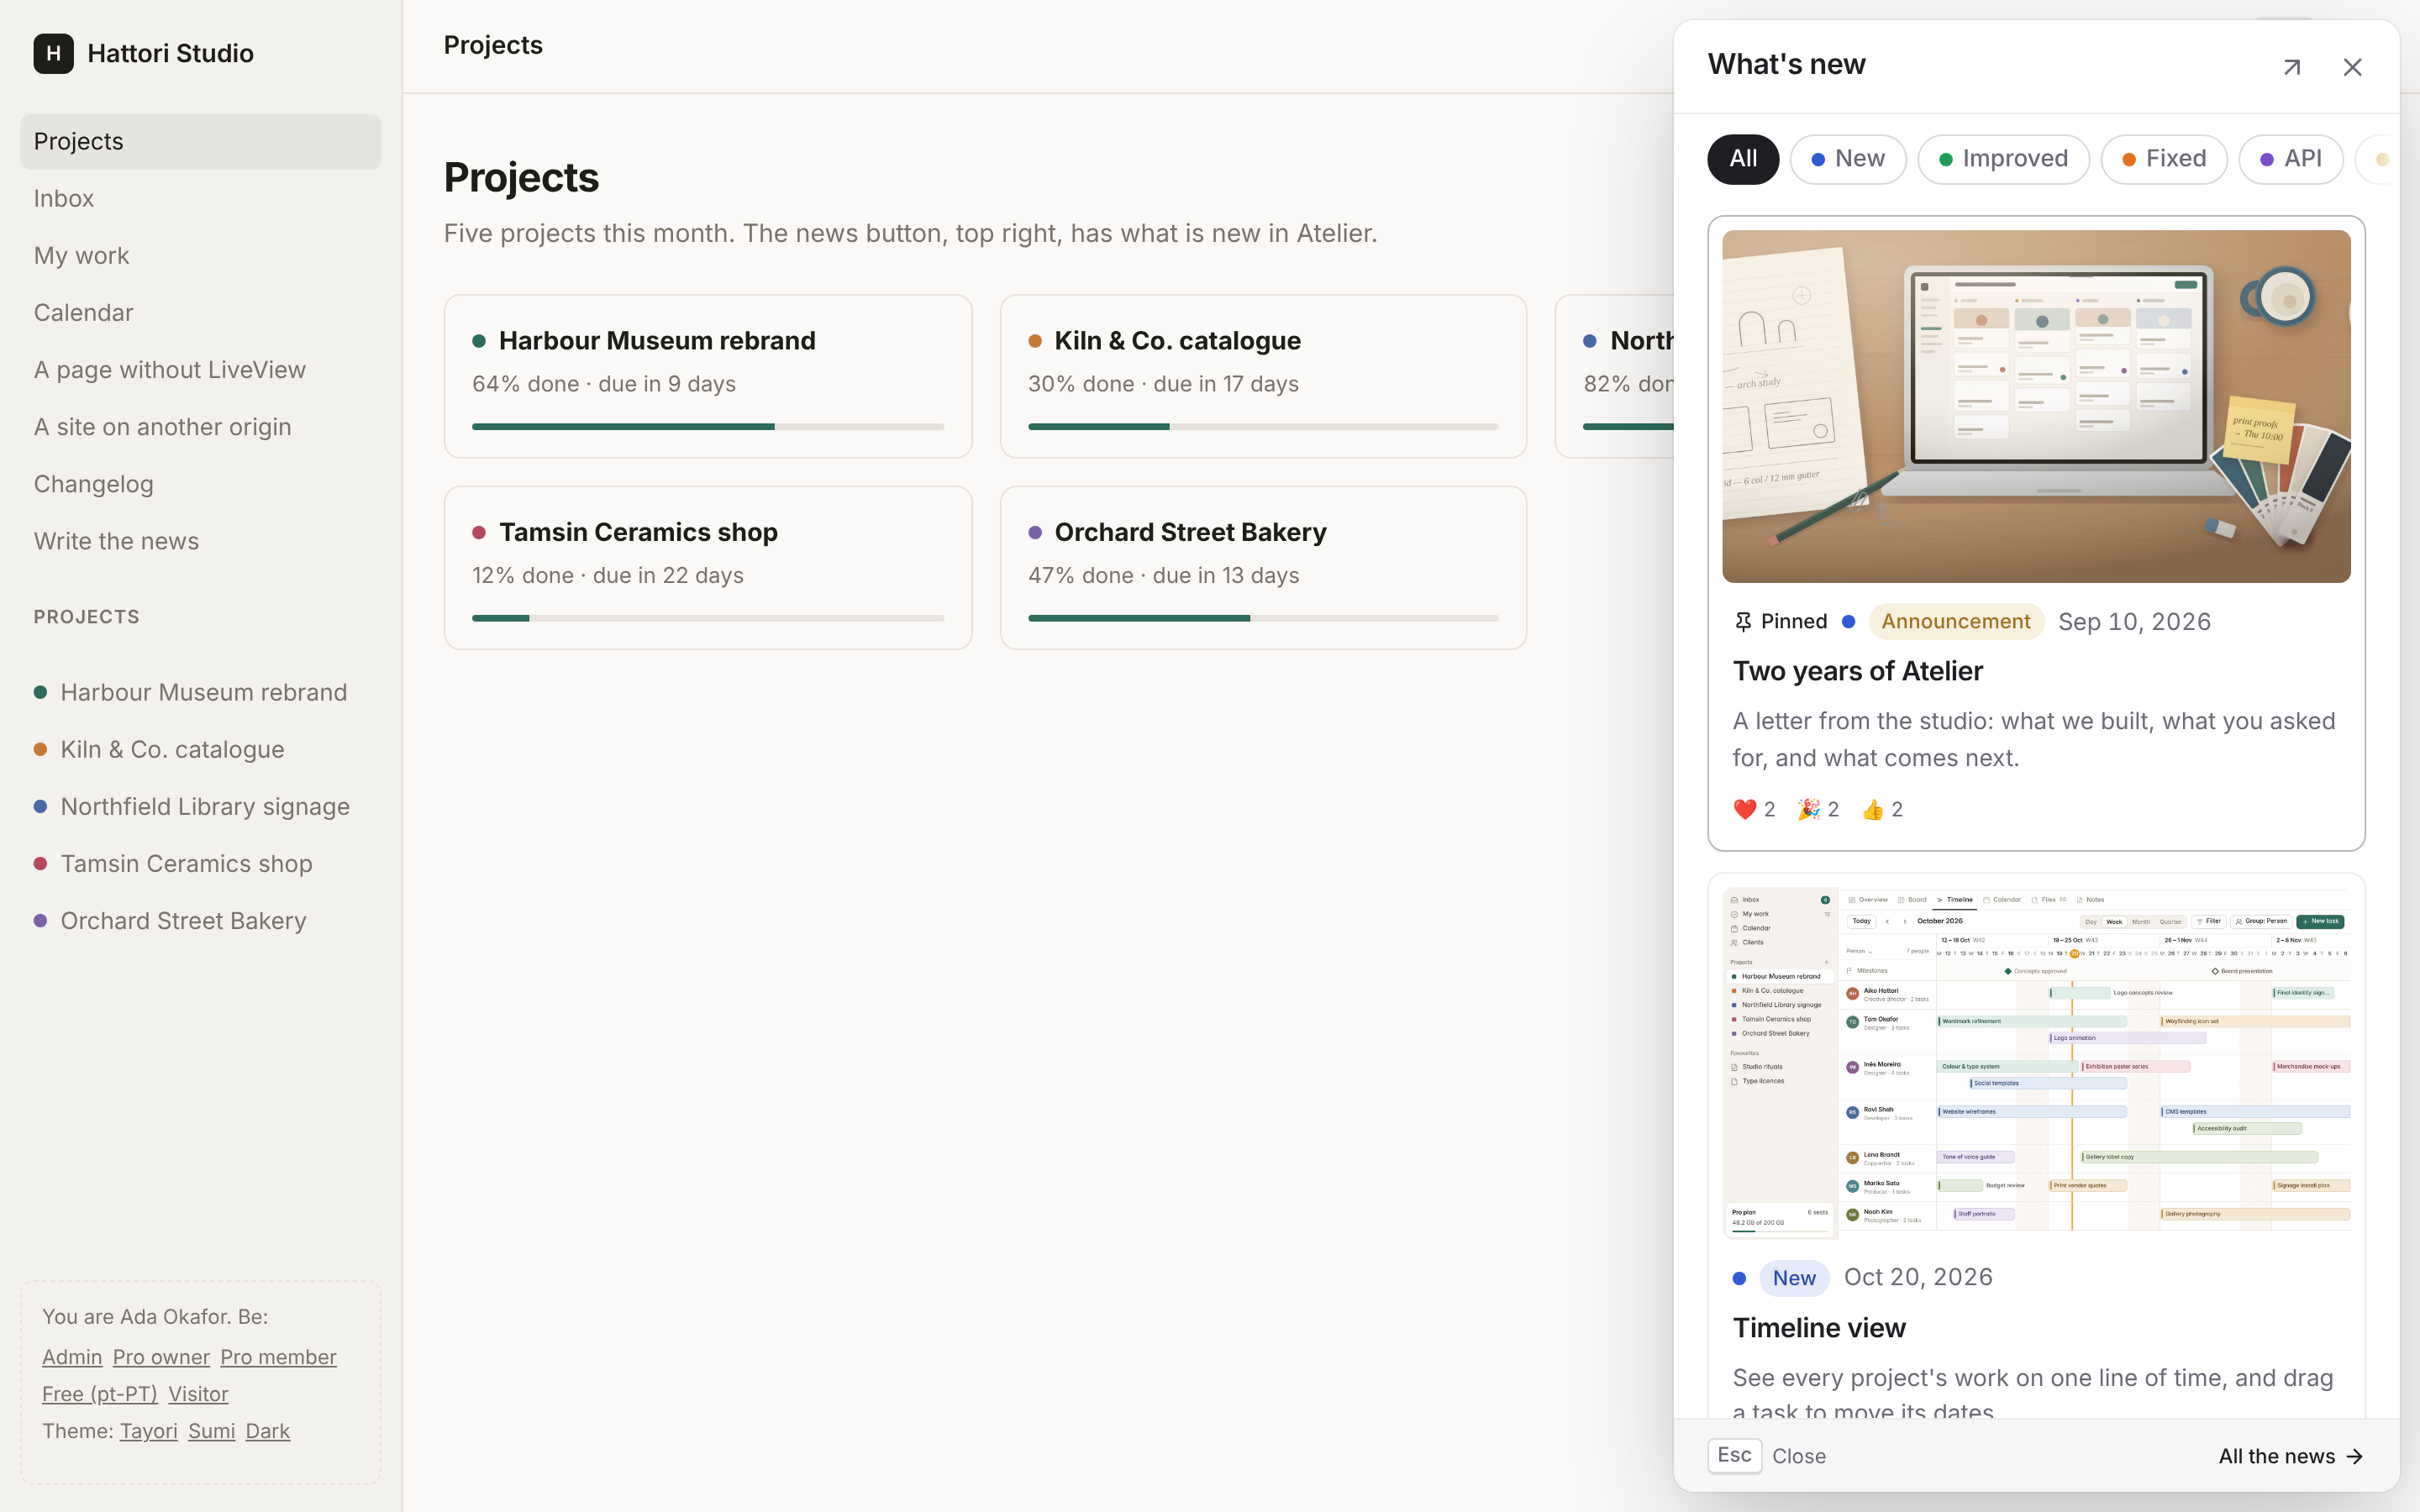Open What's new panel in full page
The height and width of the screenshot is (1512, 2420).
[x=2292, y=67]
